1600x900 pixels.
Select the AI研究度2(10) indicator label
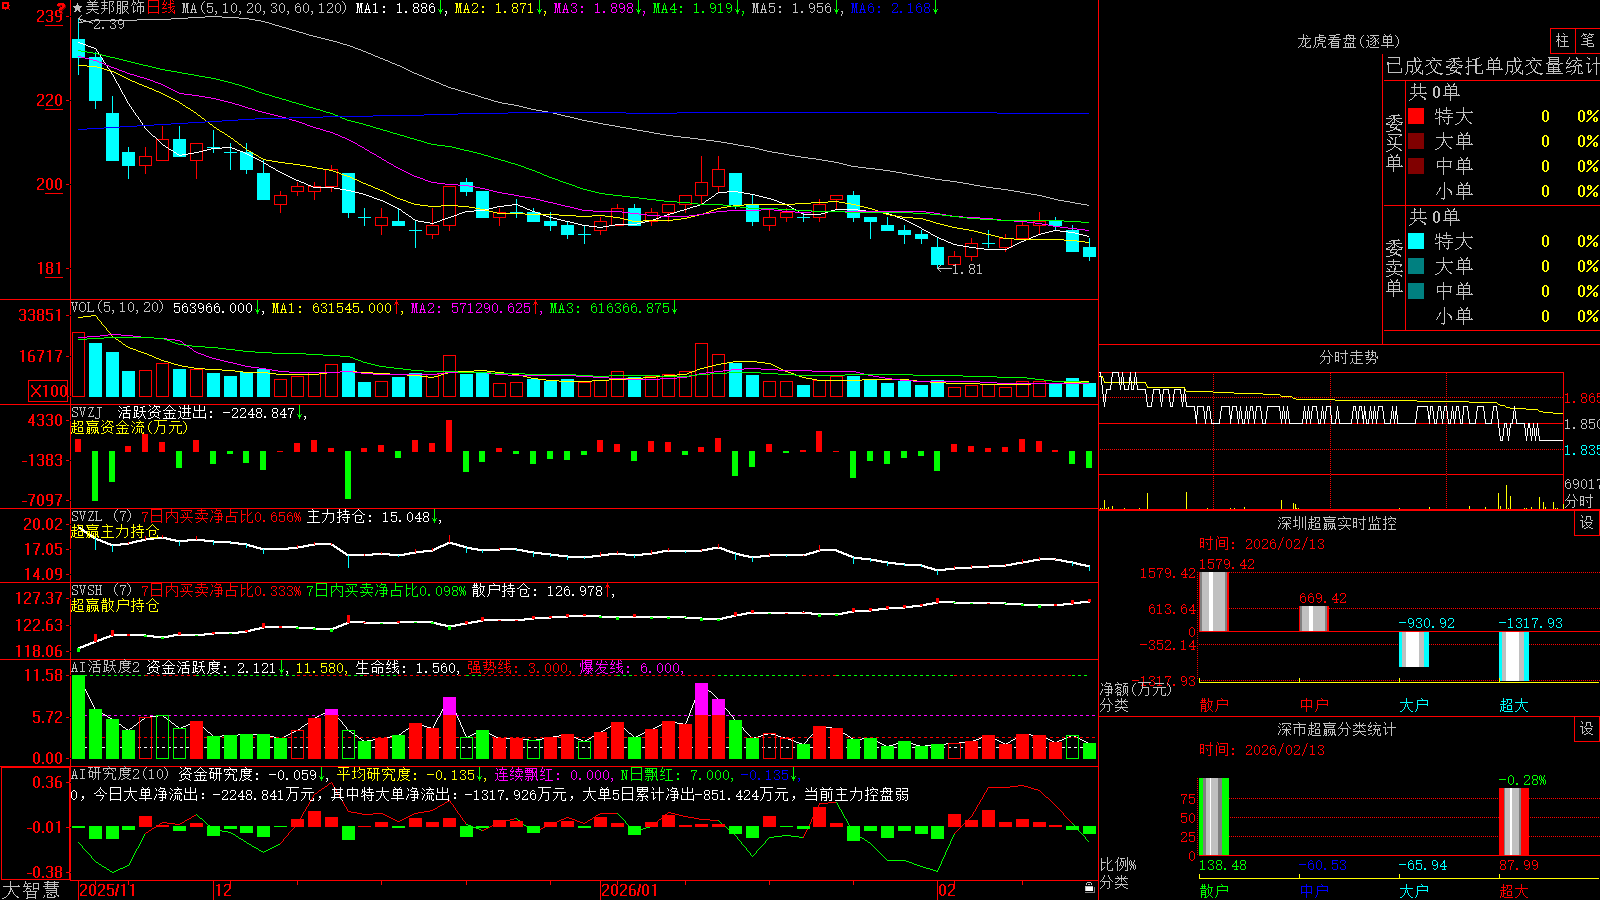coord(121,774)
